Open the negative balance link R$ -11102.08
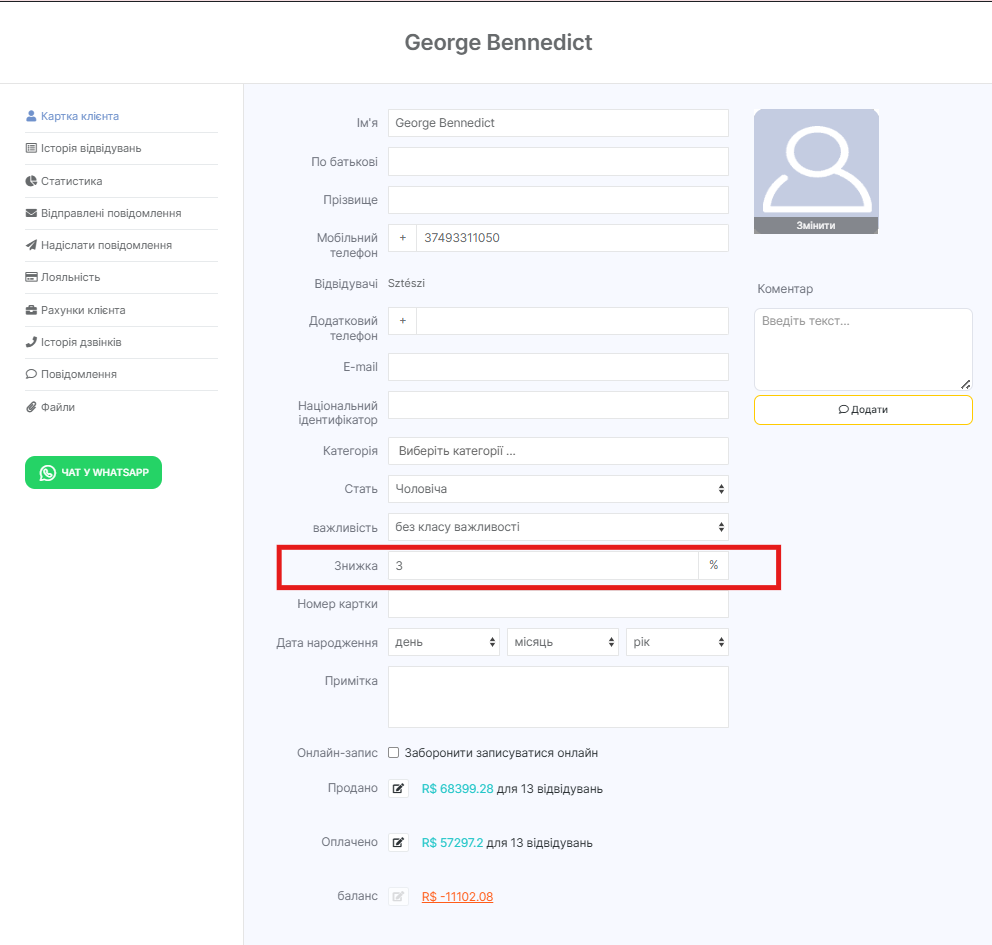This screenshot has width=992, height=945. (457, 896)
